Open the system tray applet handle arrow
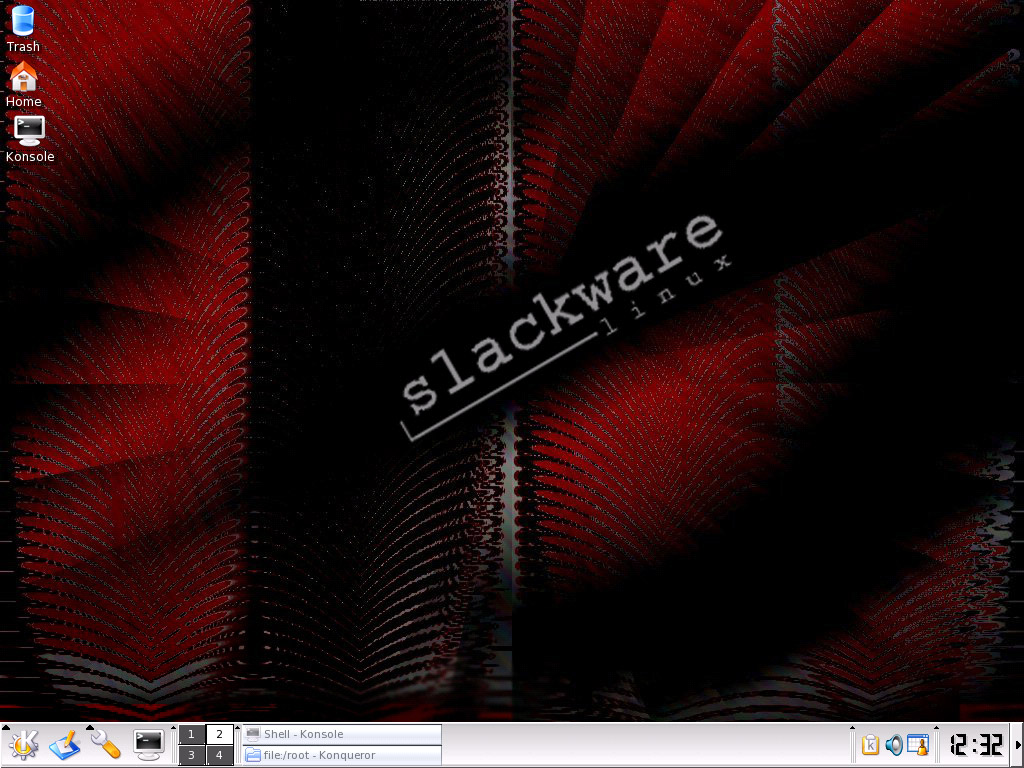The height and width of the screenshot is (768, 1024). pos(852,728)
